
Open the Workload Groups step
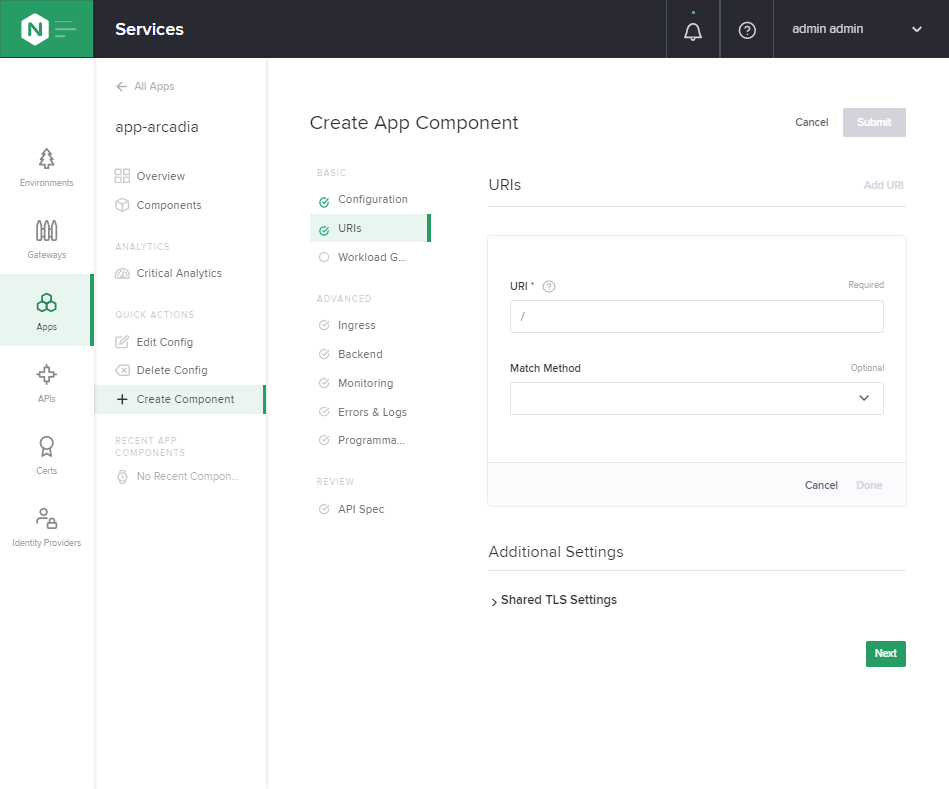click(x=370, y=257)
